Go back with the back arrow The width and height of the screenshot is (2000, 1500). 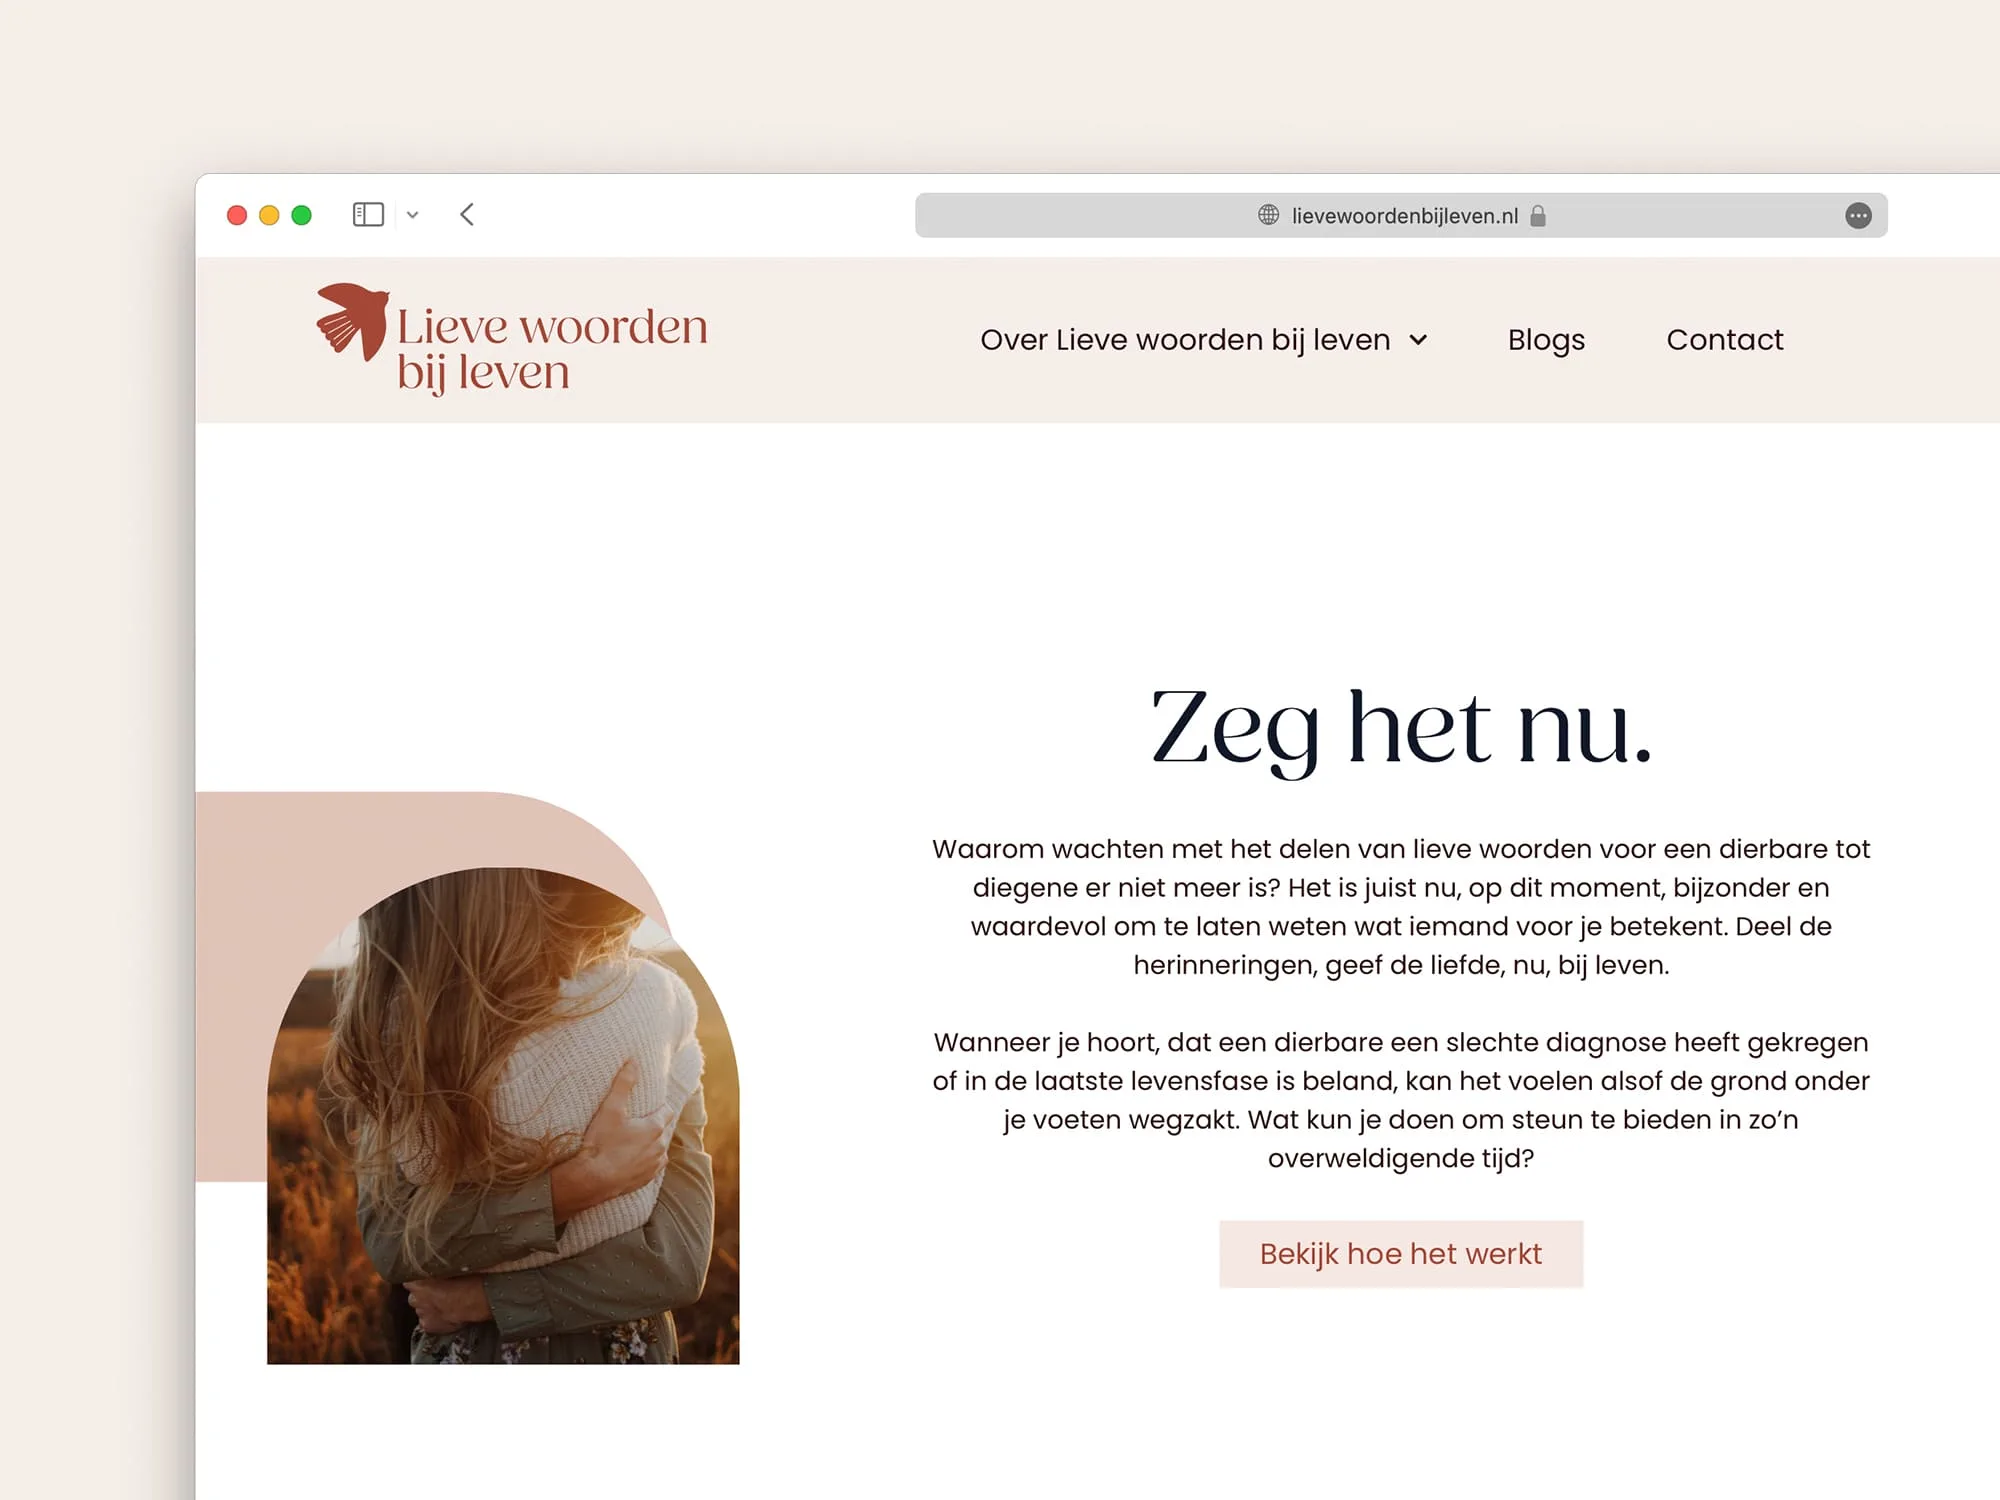[x=467, y=215]
